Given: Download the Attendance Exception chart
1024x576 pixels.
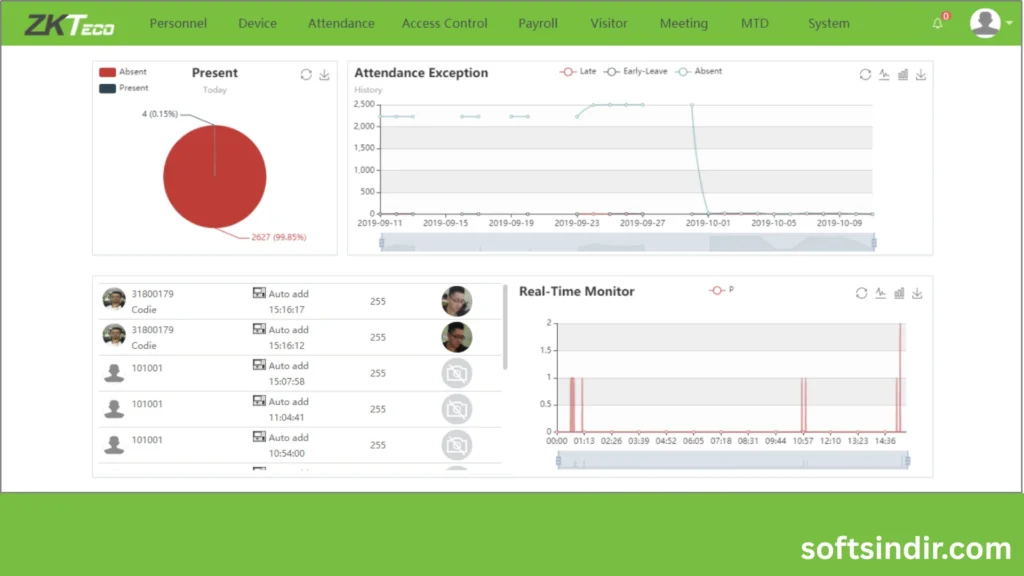Looking at the screenshot, I should tap(920, 75).
